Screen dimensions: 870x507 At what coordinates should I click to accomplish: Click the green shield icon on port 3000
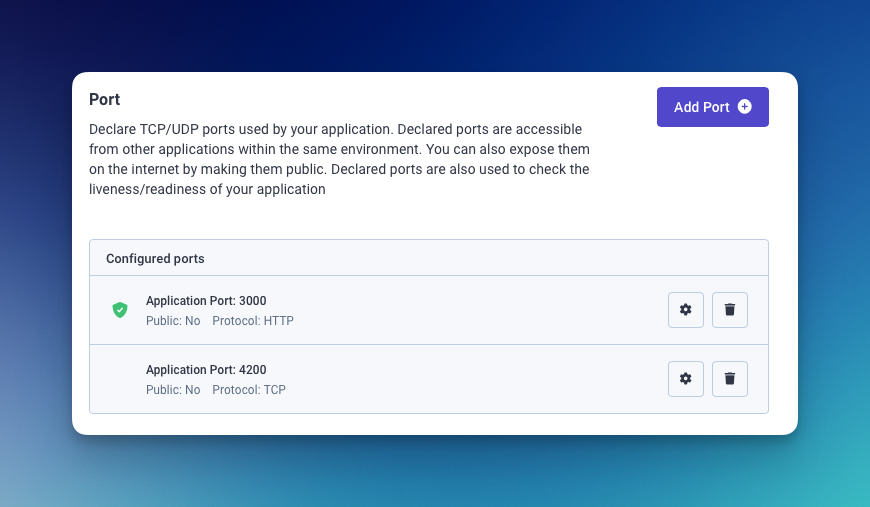tap(120, 310)
